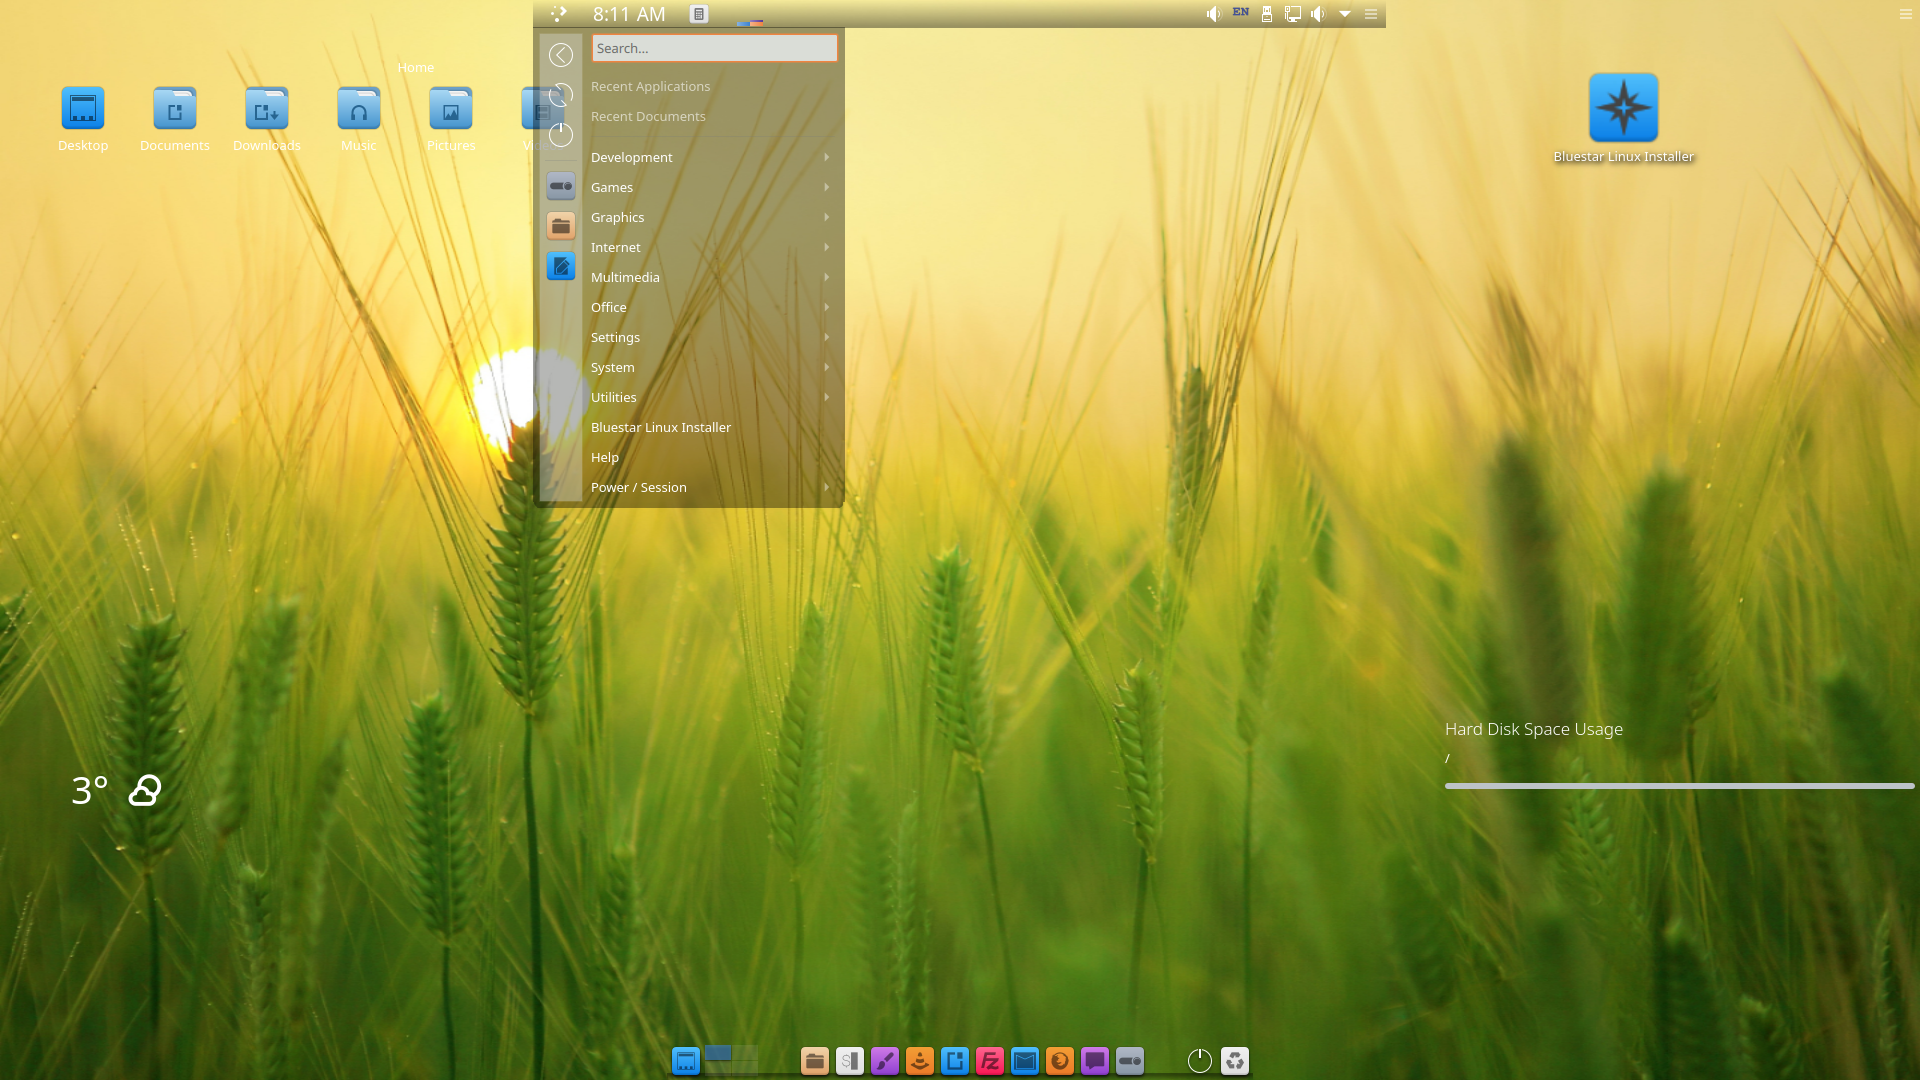
Task: Click the menu Search field
Action: [714, 48]
